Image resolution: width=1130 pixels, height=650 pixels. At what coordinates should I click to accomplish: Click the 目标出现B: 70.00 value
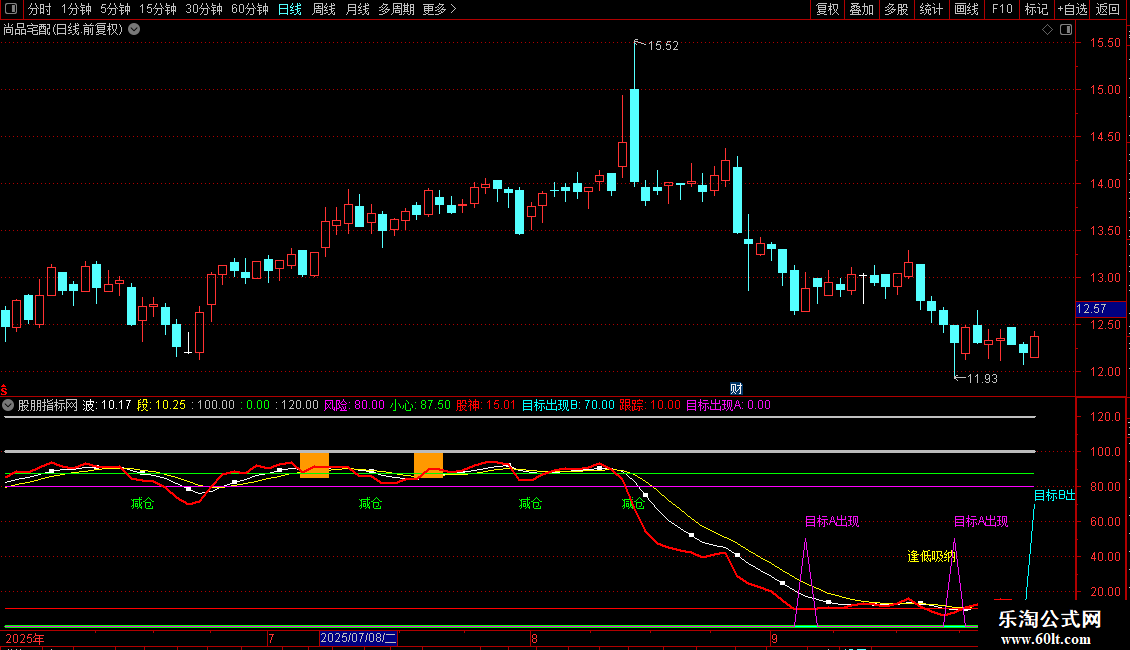tap(568, 405)
